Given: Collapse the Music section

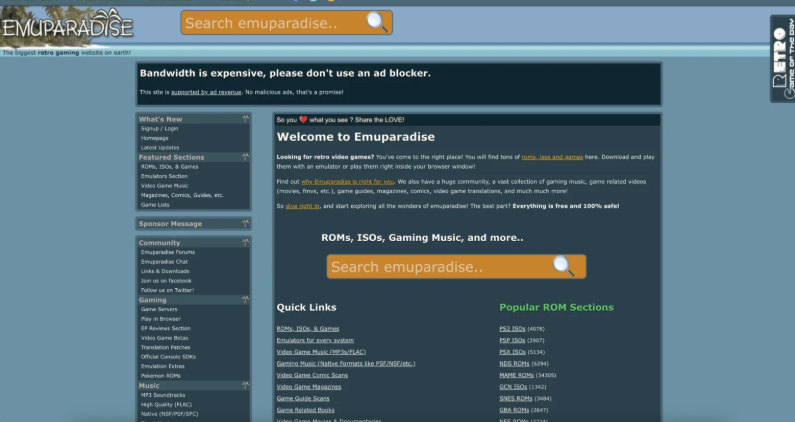Looking at the screenshot, I should (245, 385).
